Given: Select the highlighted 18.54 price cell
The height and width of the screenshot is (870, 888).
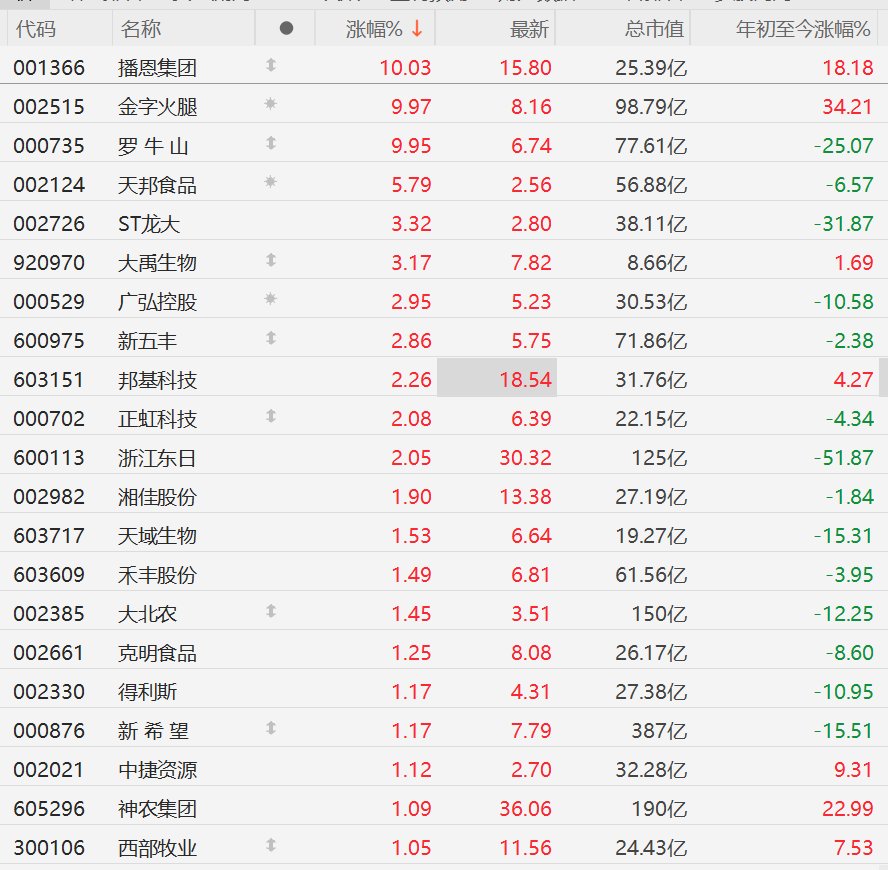Looking at the screenshot, I should pyautogui.click(x=497, y=377).
